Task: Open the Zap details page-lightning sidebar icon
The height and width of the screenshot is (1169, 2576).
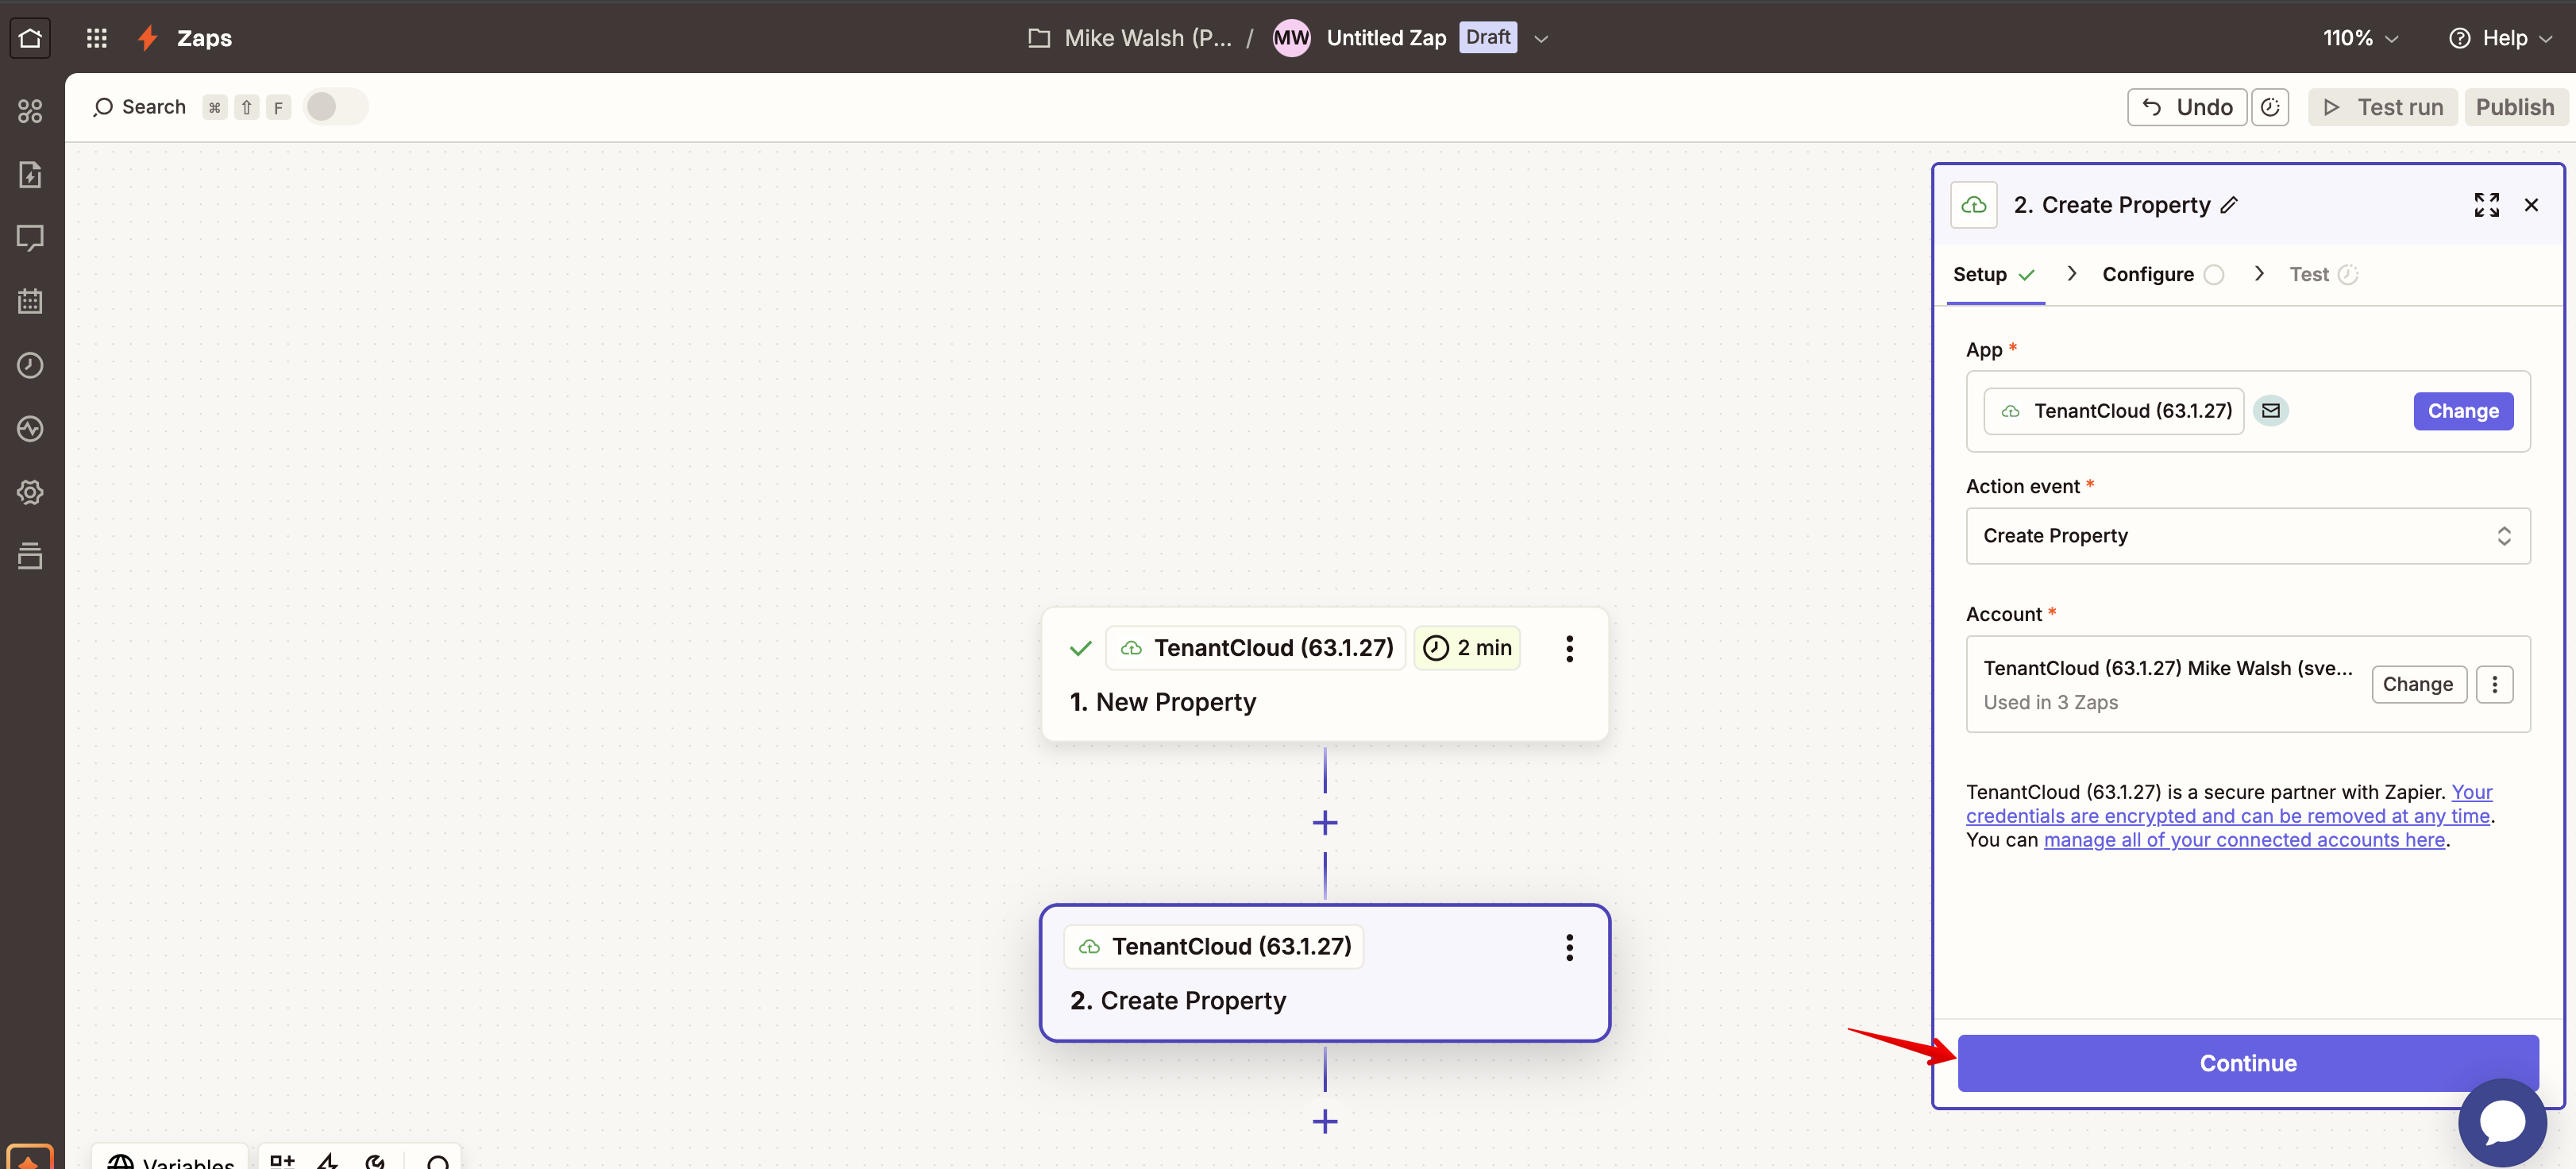Action: point(30,174)
